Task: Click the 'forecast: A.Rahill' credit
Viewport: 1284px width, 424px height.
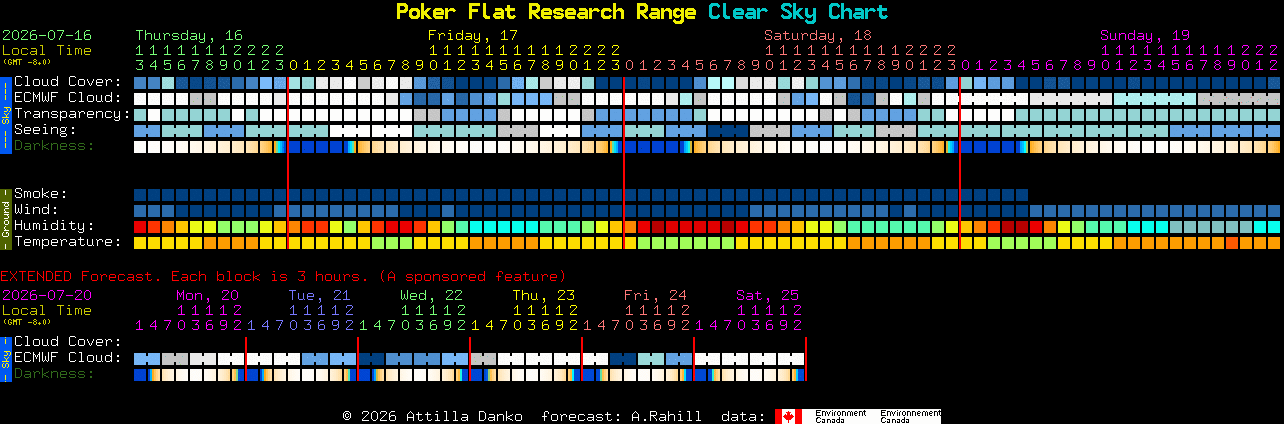Action: (621, 416)
